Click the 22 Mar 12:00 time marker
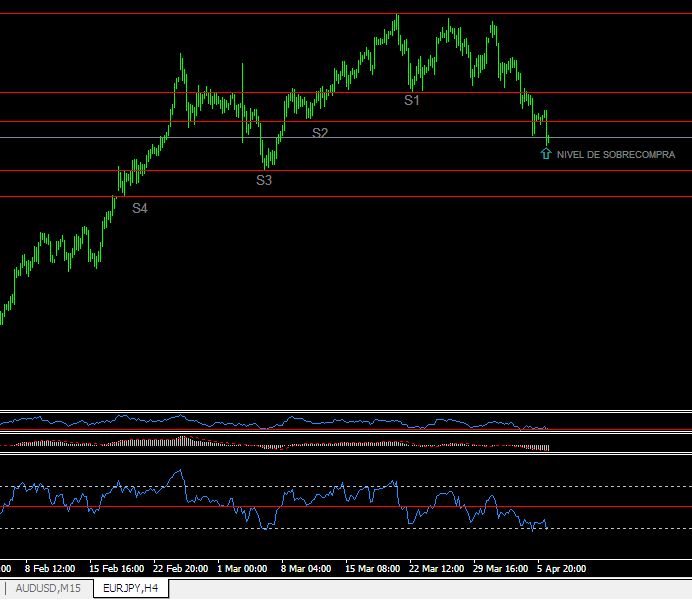Viewport: 692px width, 600px height. (x=436, y=569)
